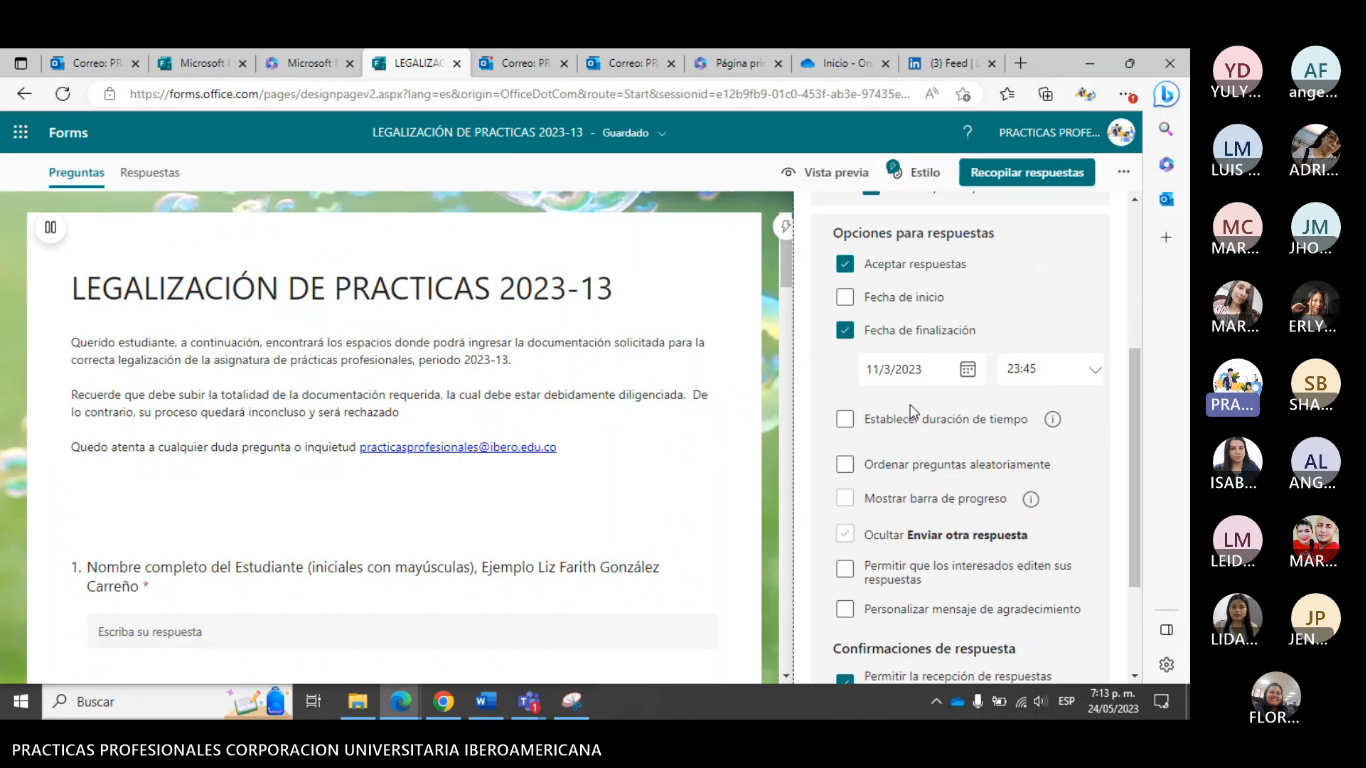Open Google Chrome from the taskbar
Screen dimensions: 1366x768
pyautogui.click(x=443, y=701)
